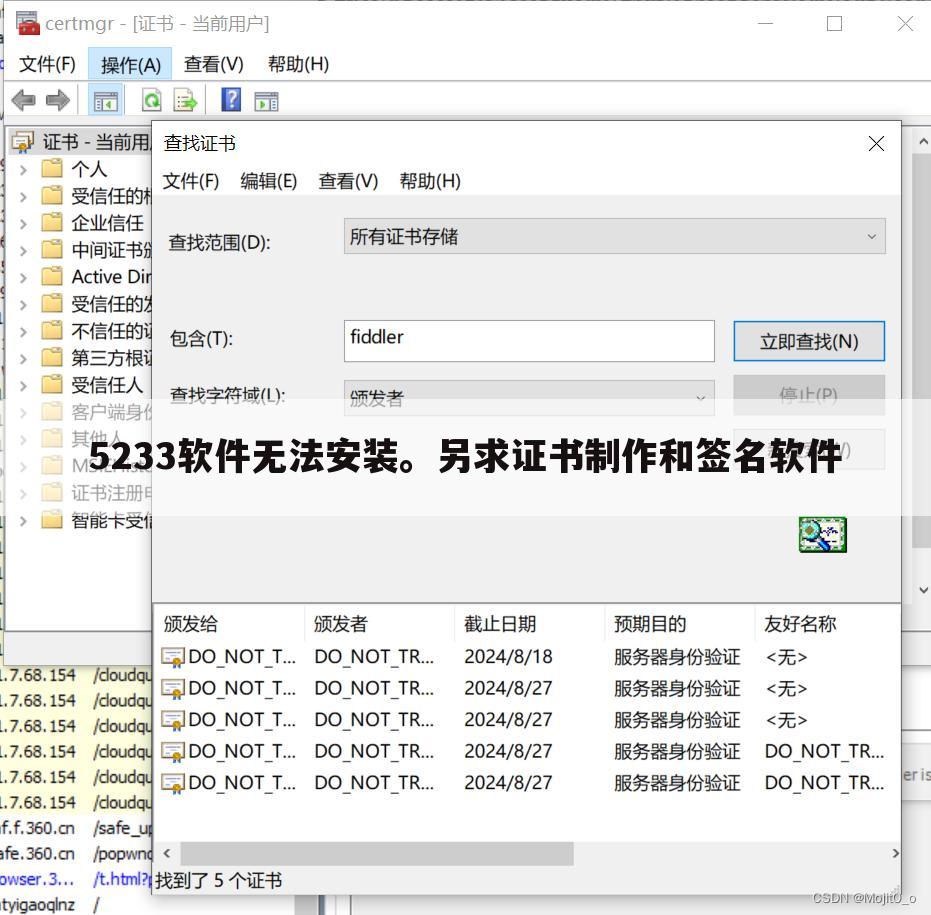Expand the 不信任的证书 tree node
Image resolution: width=931 pixels, height=915 pixels.
point(23,332)
